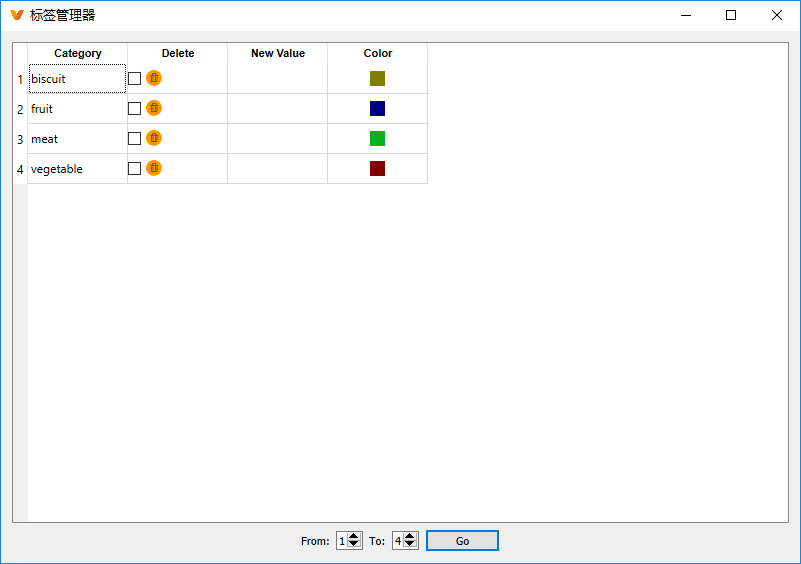
Task: Click the trash icon in the vegetable row
Action: 154,168
